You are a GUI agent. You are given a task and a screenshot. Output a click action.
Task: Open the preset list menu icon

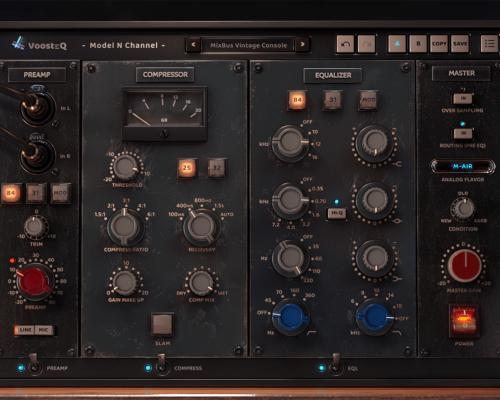489,44
